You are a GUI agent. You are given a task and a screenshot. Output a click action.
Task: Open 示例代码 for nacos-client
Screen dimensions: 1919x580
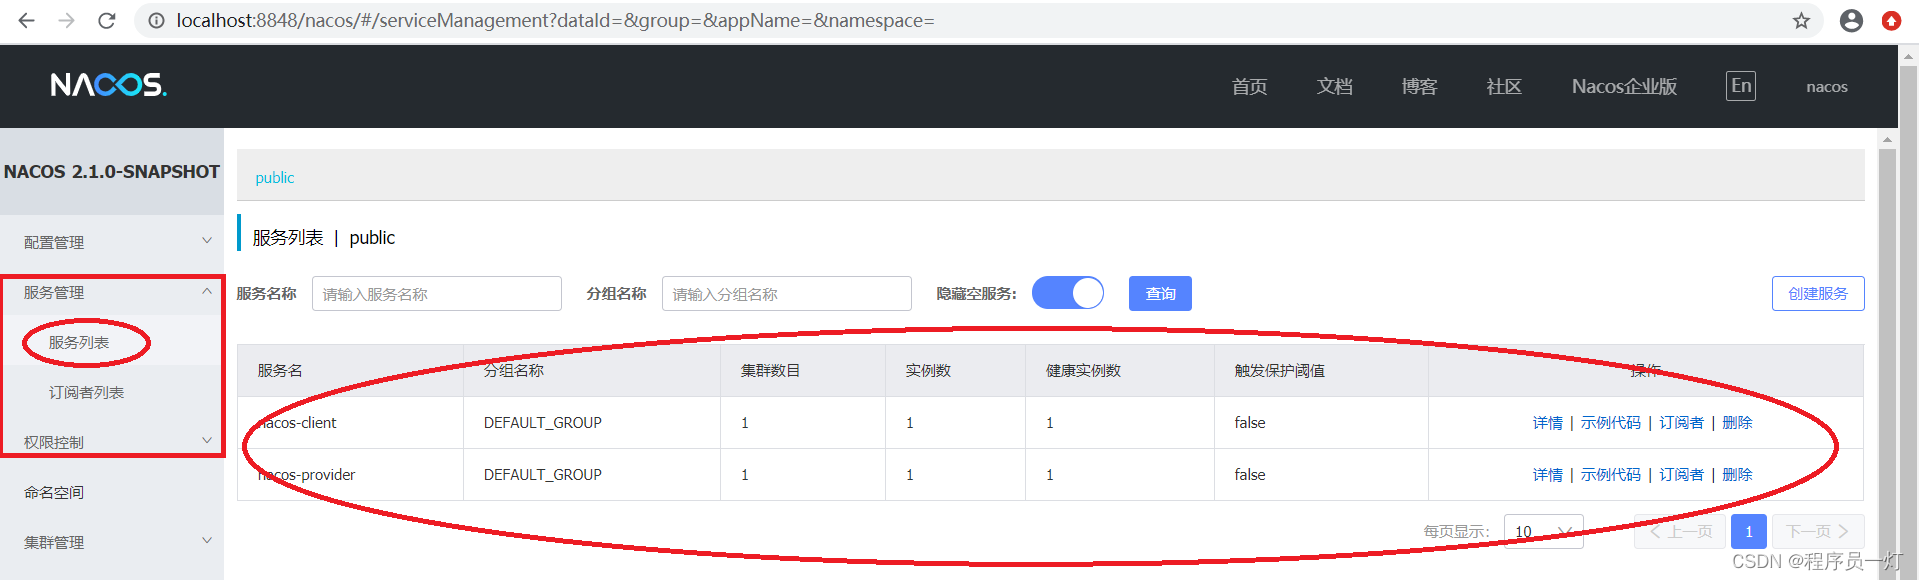pos(1610,422)
